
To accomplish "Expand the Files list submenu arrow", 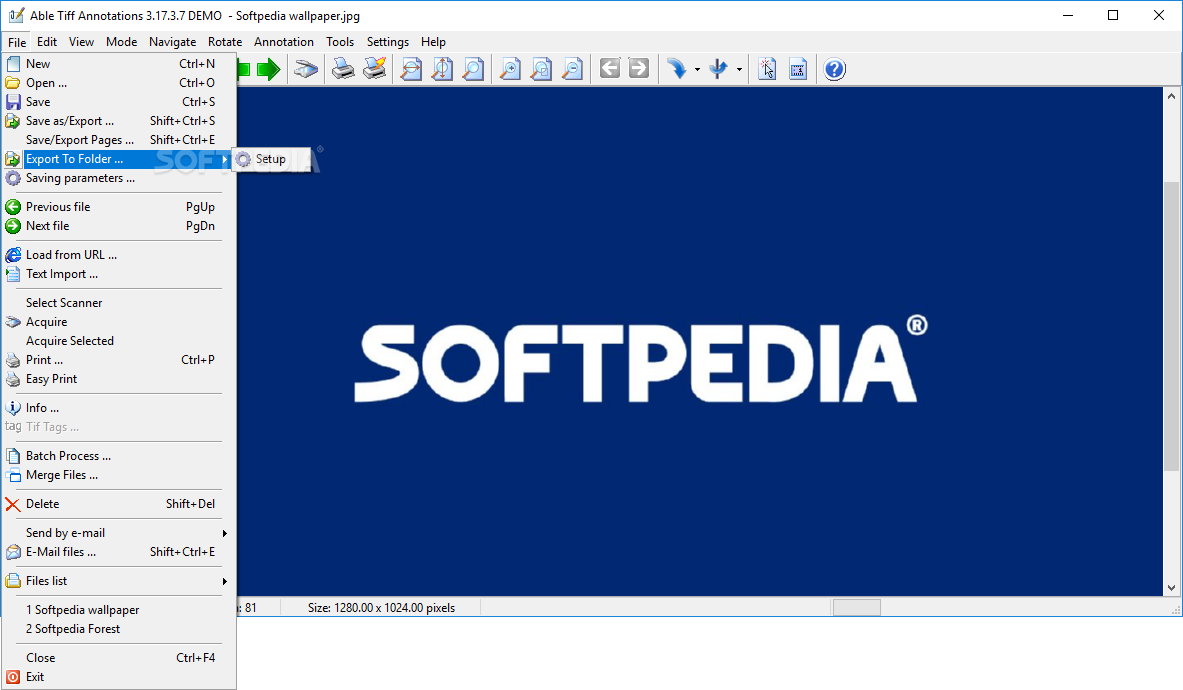I will tap(225, 581).
